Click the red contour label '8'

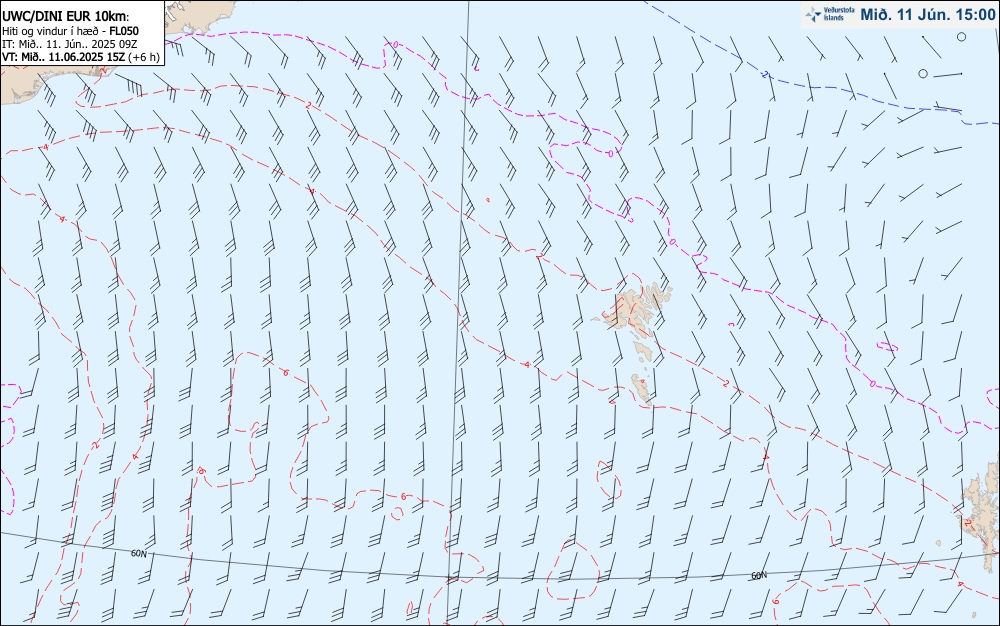tap(202, 470)
